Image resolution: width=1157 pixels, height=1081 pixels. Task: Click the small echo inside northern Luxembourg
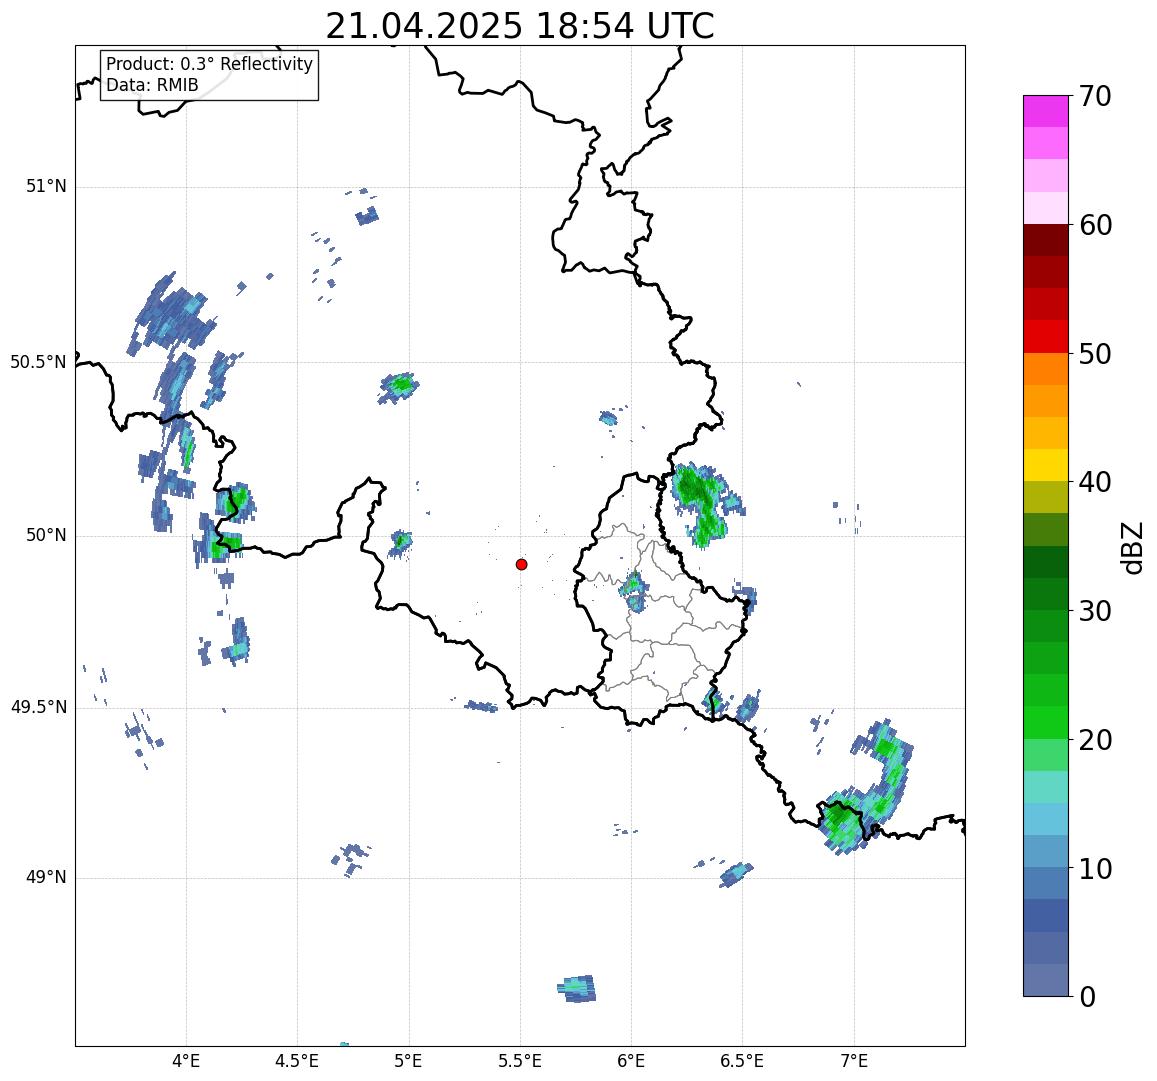click(x=634, y=590)
